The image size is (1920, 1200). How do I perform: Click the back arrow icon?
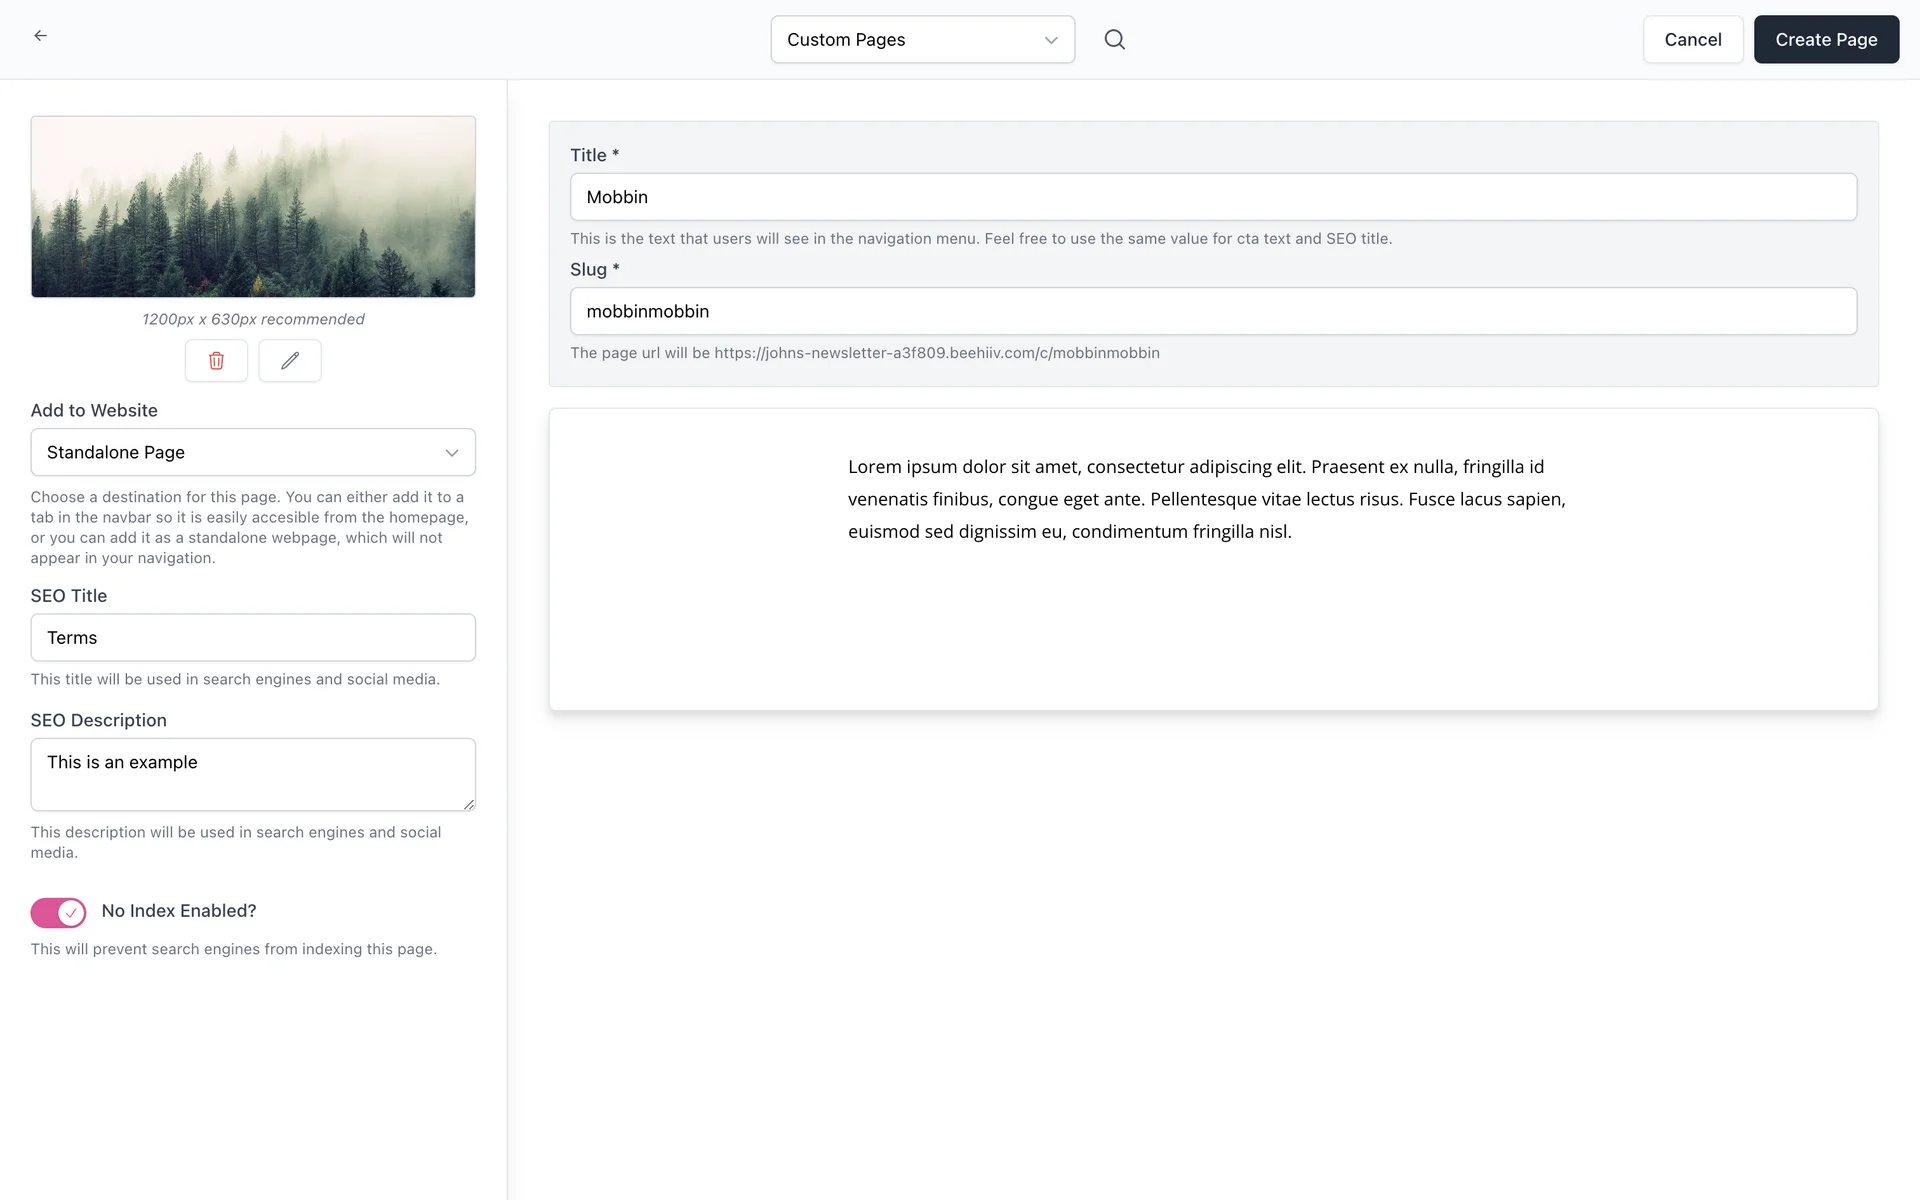[40, 36]
